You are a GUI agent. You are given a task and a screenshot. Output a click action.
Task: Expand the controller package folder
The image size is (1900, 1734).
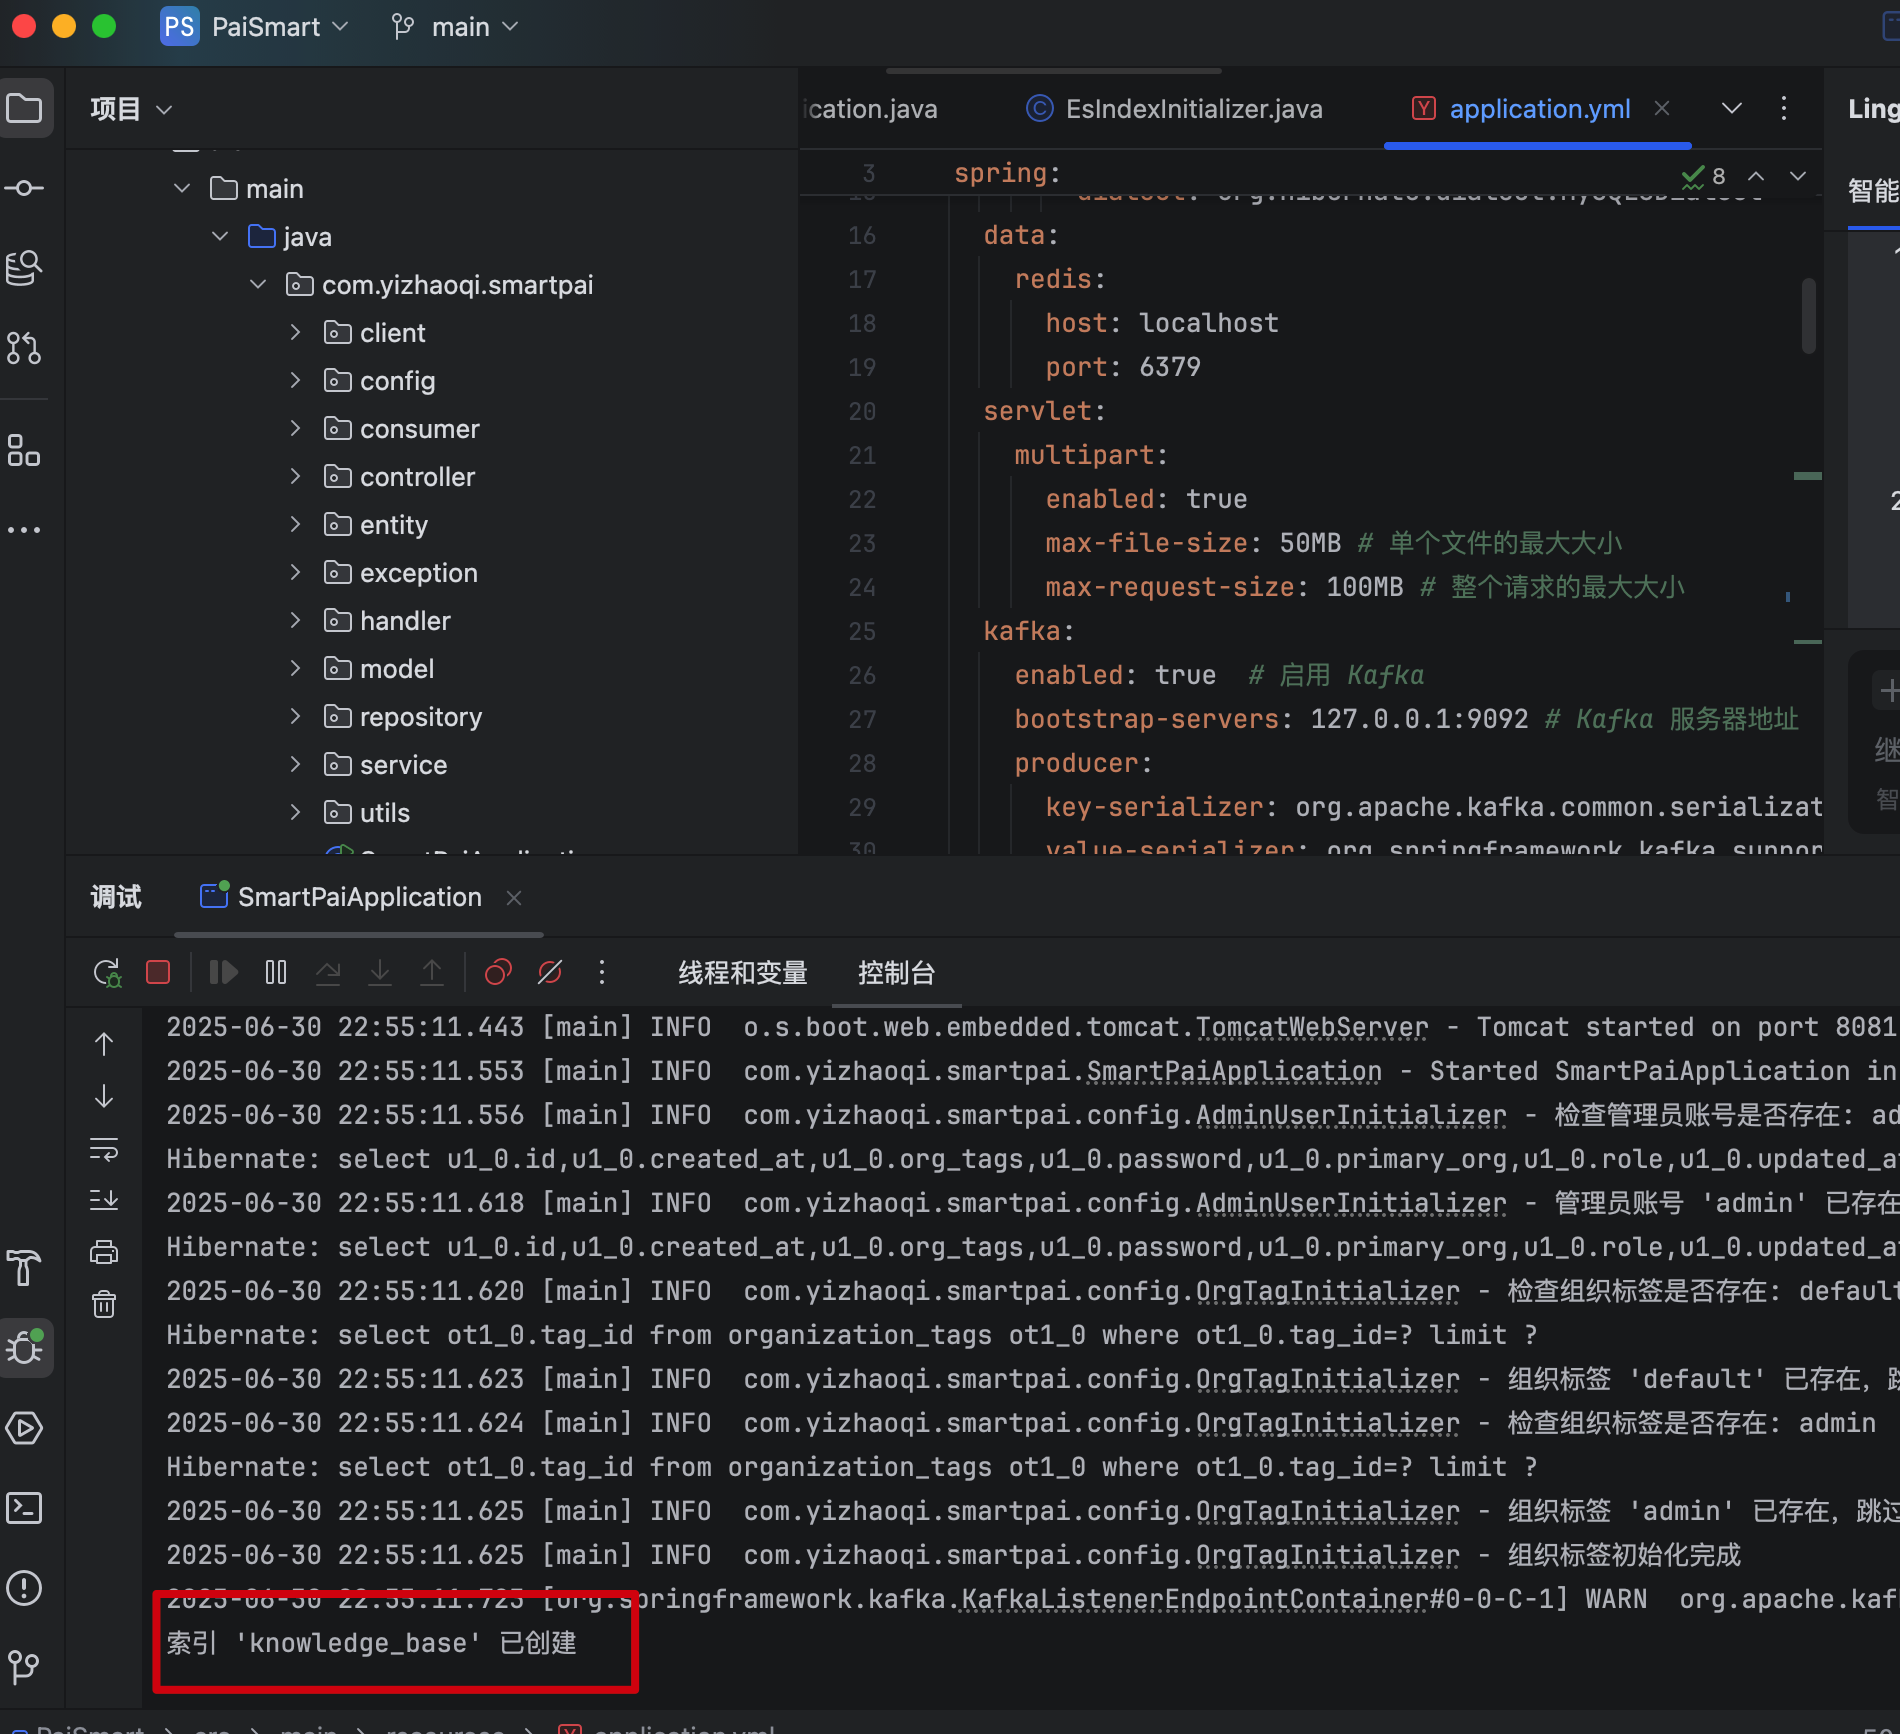295,477
